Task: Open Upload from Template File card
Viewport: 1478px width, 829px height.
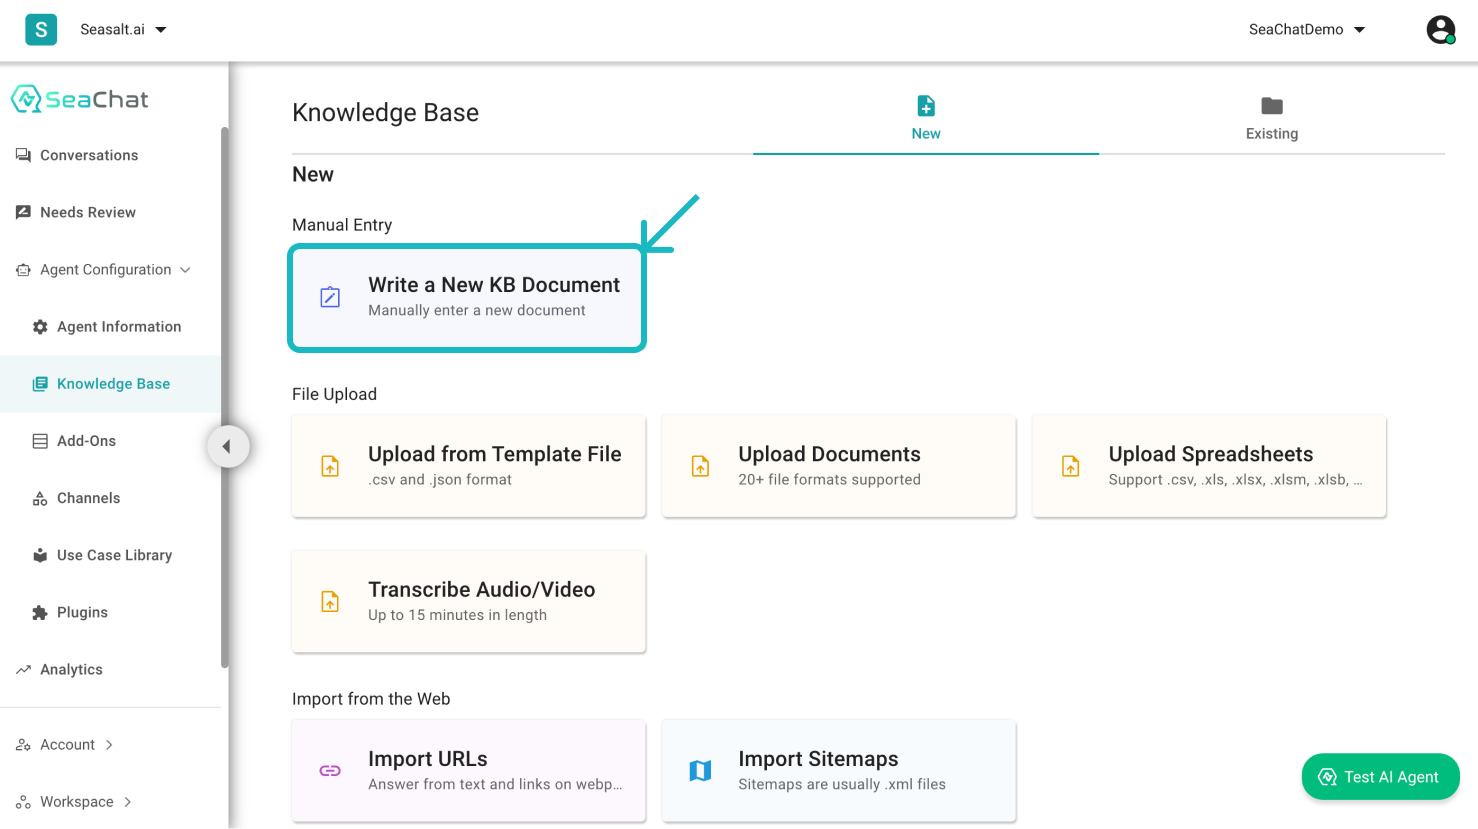Action: (x=468, y=466)
